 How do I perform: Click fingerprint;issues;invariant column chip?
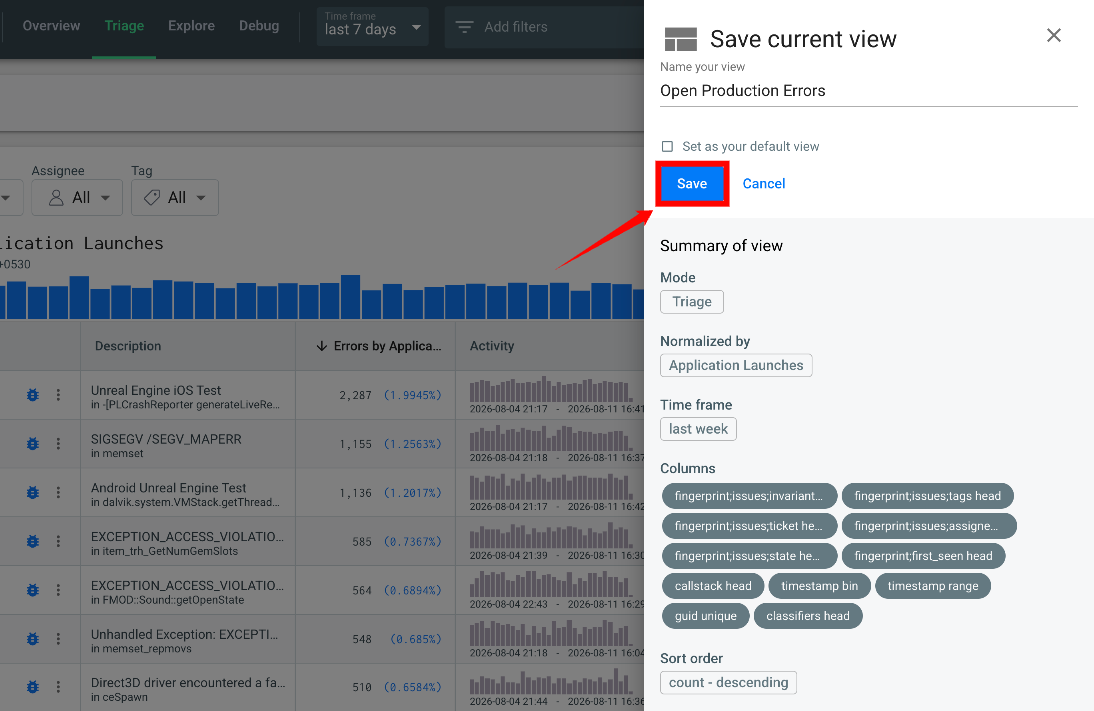click(x=749, y=496)
